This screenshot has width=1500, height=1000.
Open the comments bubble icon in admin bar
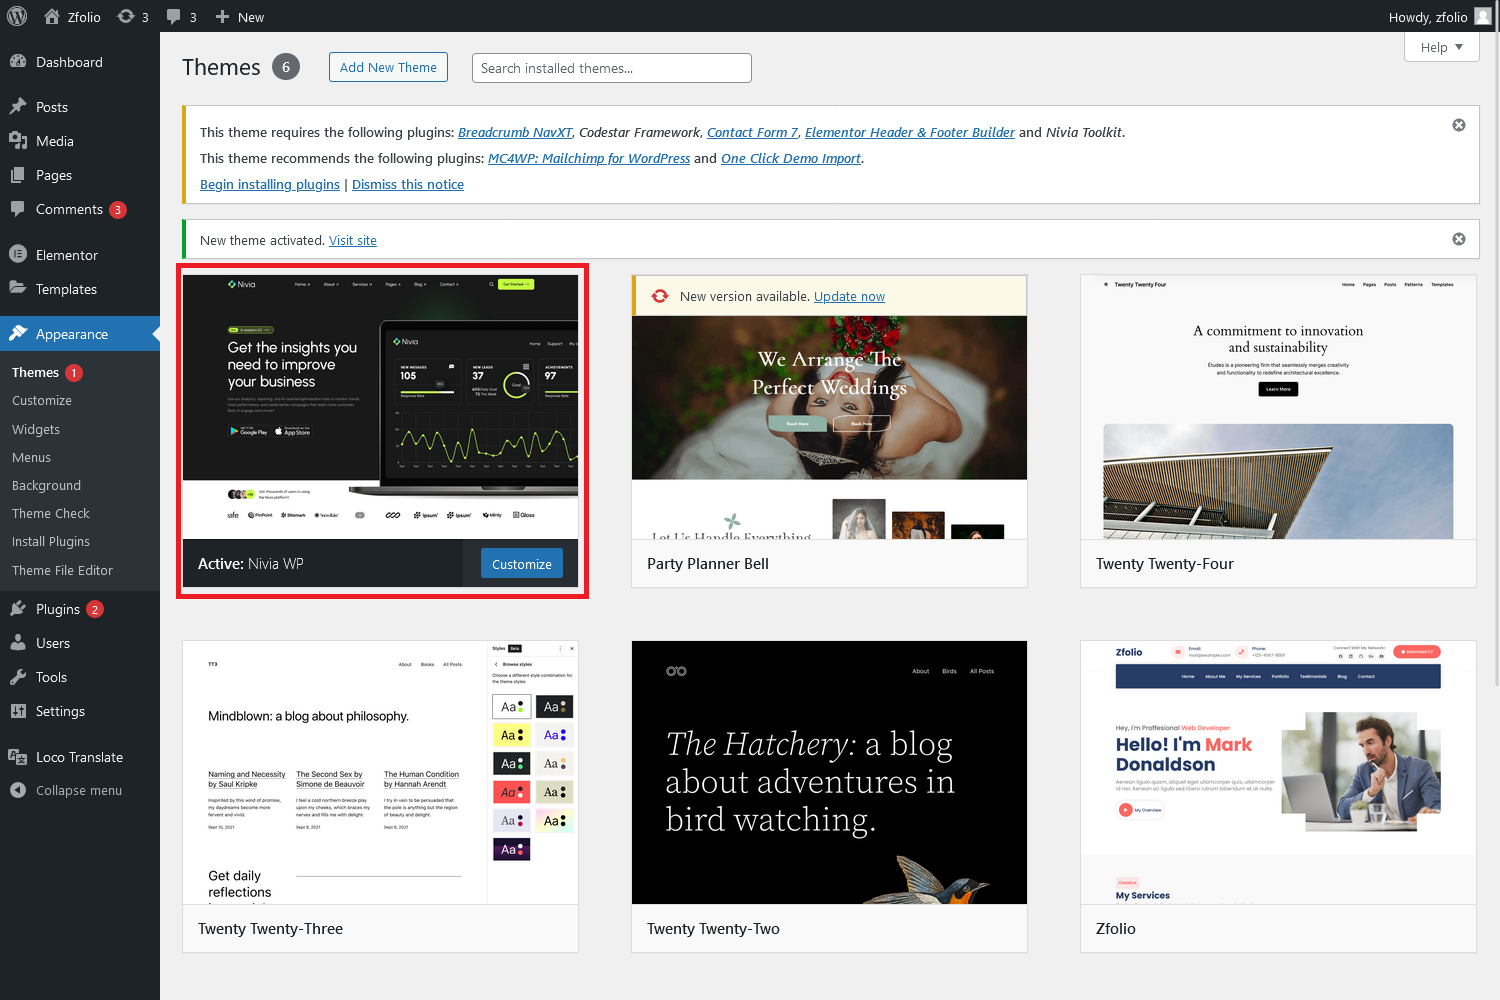point(175,17)
